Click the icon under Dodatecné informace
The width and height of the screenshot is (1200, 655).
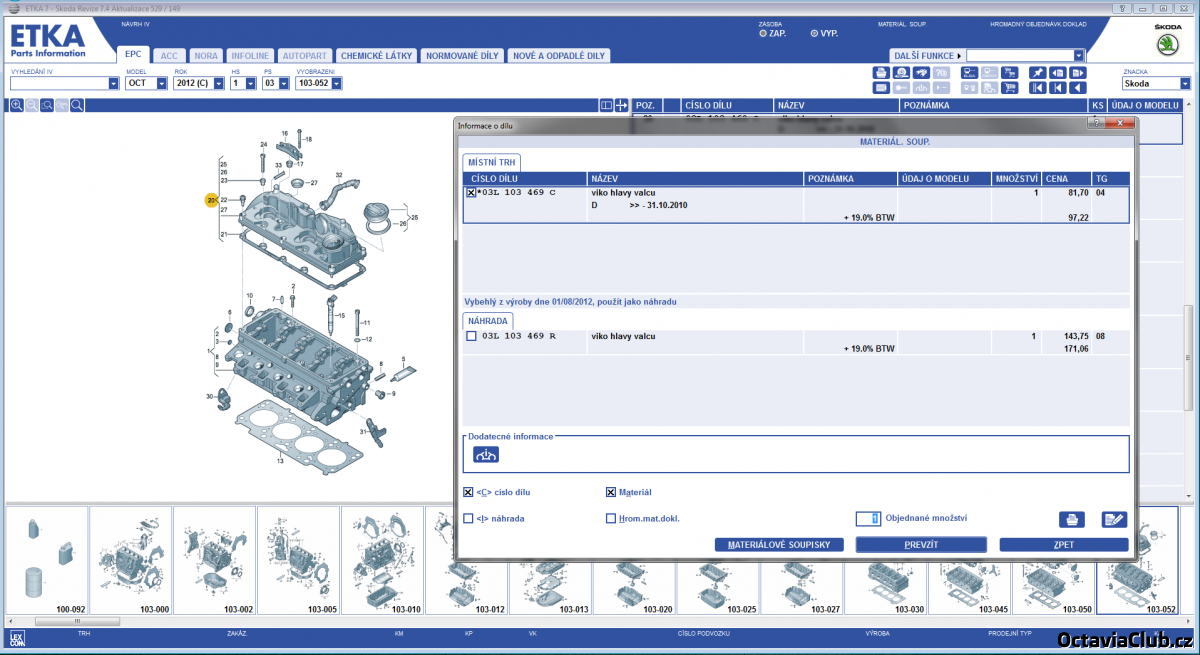[x=486, y=455]
